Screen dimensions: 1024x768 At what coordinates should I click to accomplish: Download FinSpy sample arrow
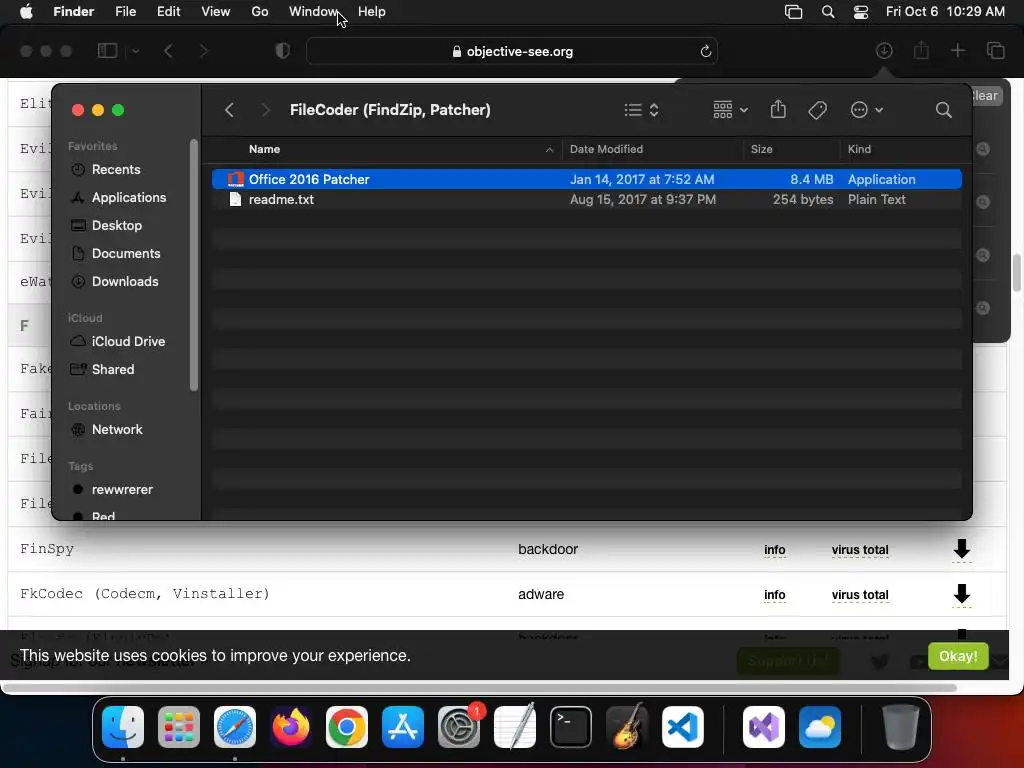tap(961, 549)
